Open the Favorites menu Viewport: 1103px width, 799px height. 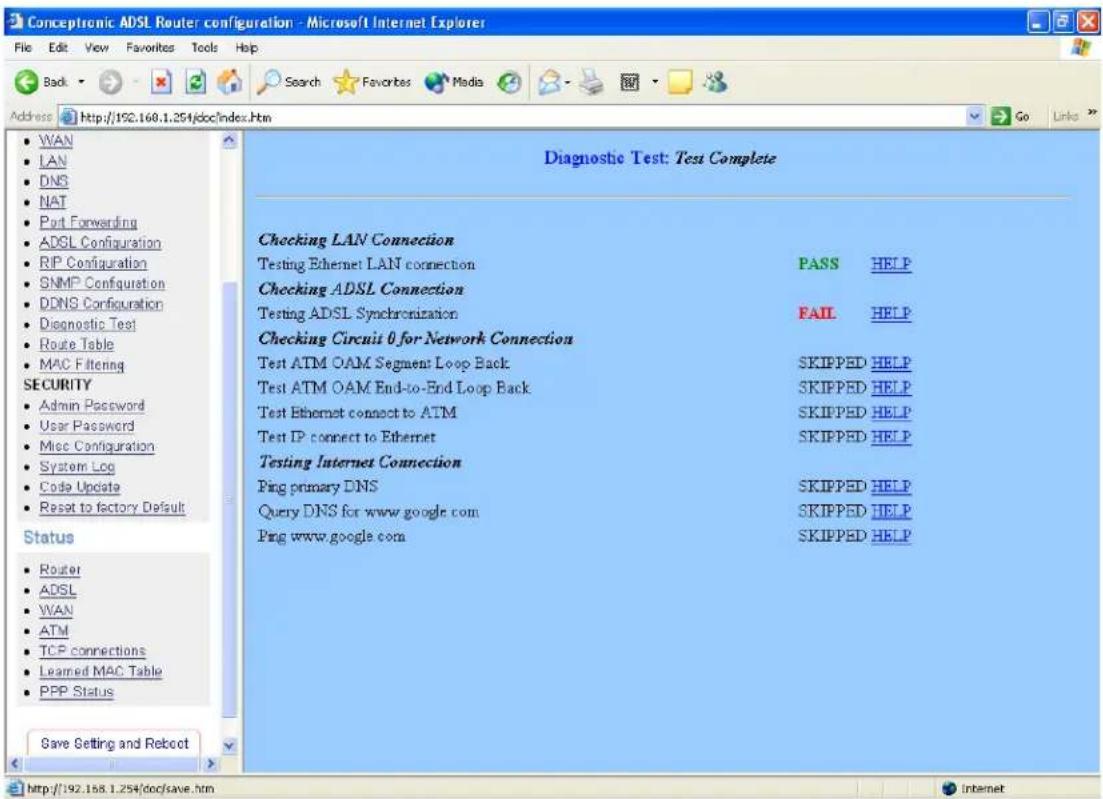pos(150,48)
